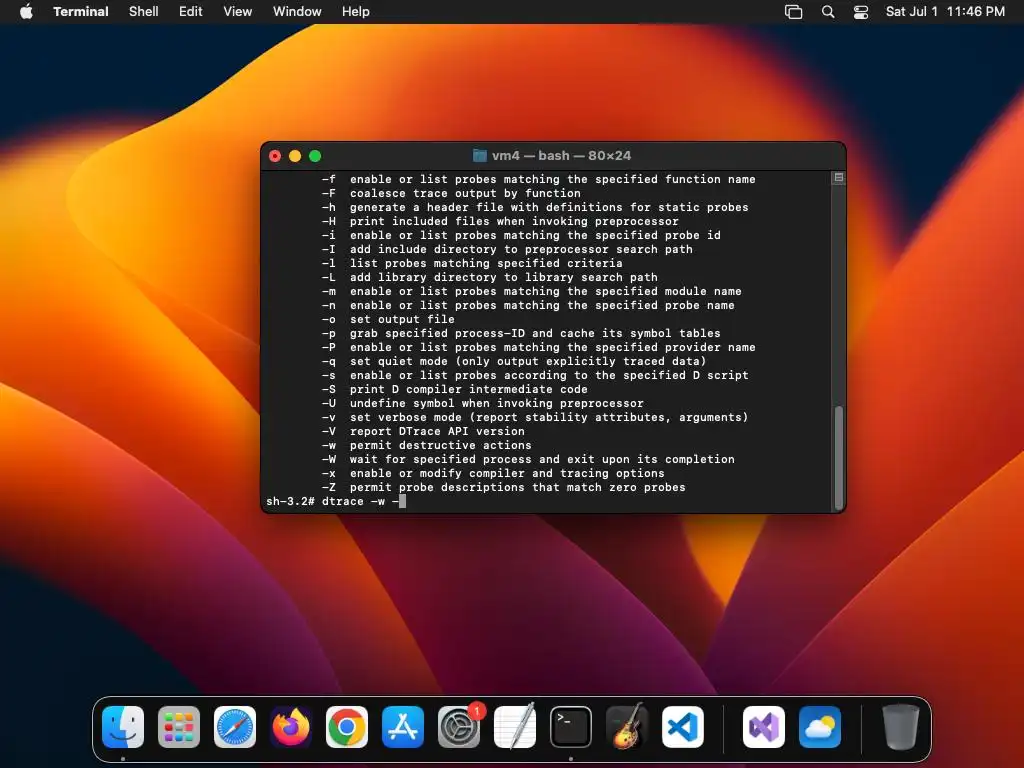Launch Google Chrome from the dock
This screenshot has height=768, width=1024.
tap(347, 727)
